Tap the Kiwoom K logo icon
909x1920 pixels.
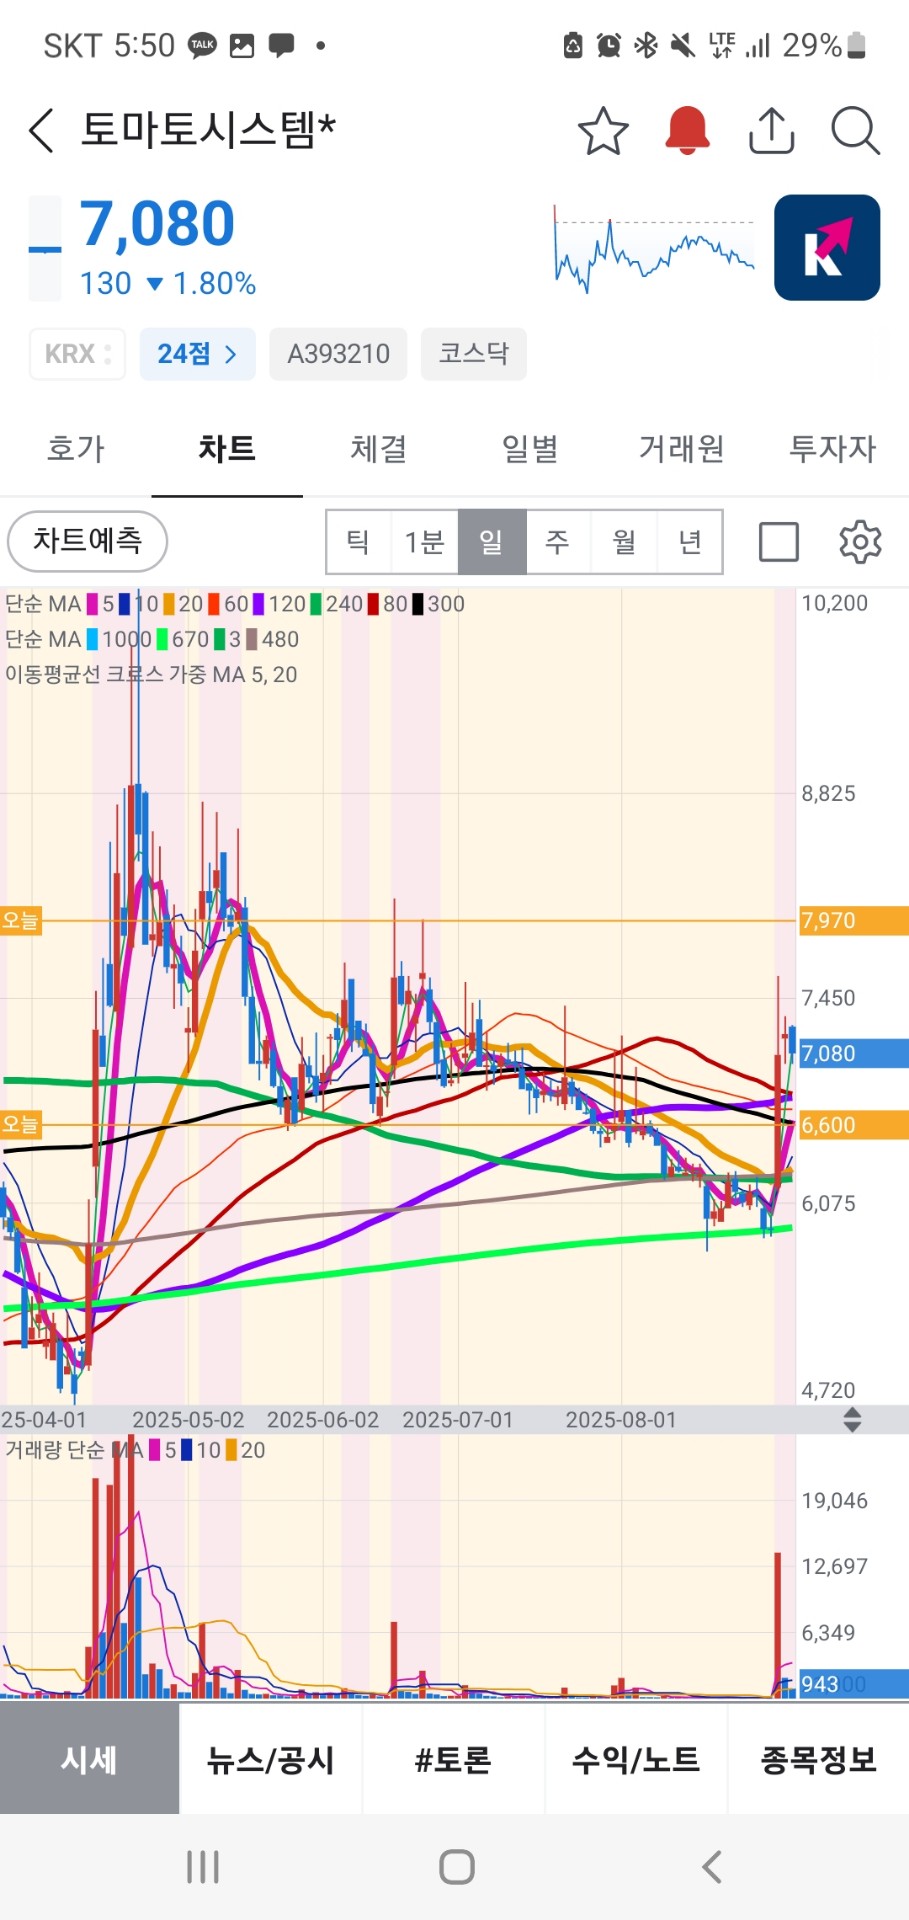(826, 248)
